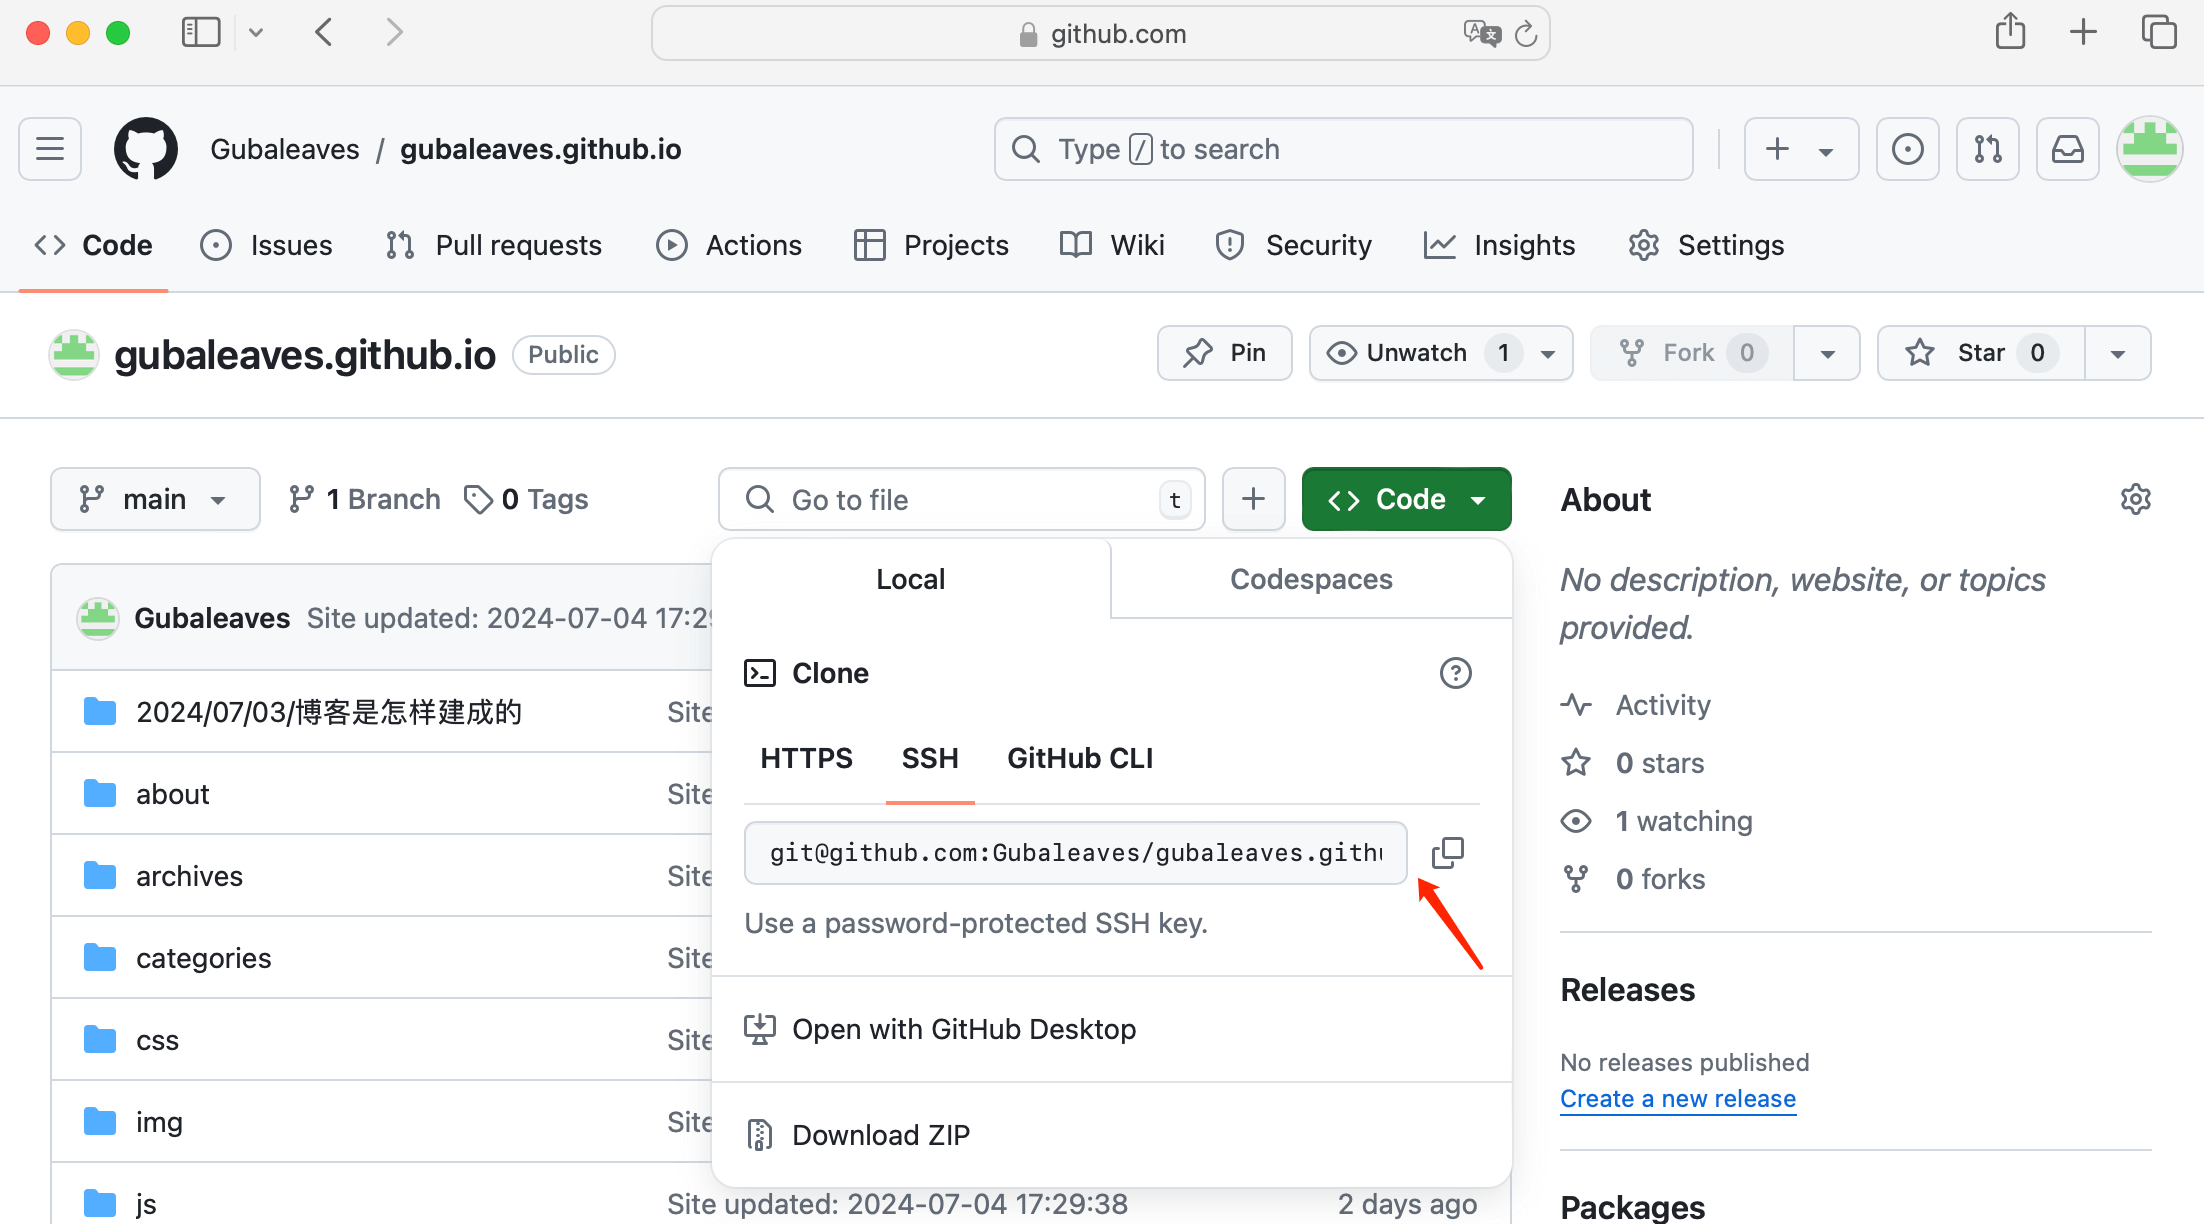Screen dimensions: 2204x1224
Task: Open the repository Settings tab
Action: 1706,245
